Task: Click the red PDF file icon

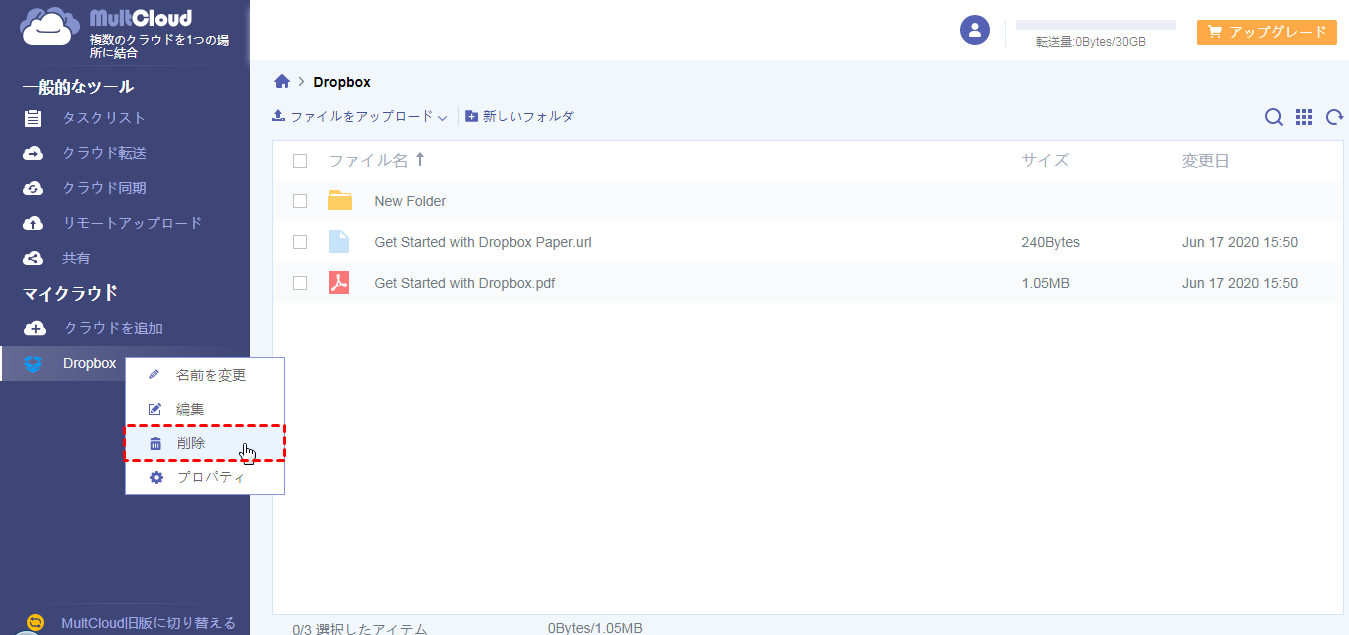Action: coord(339,283)
